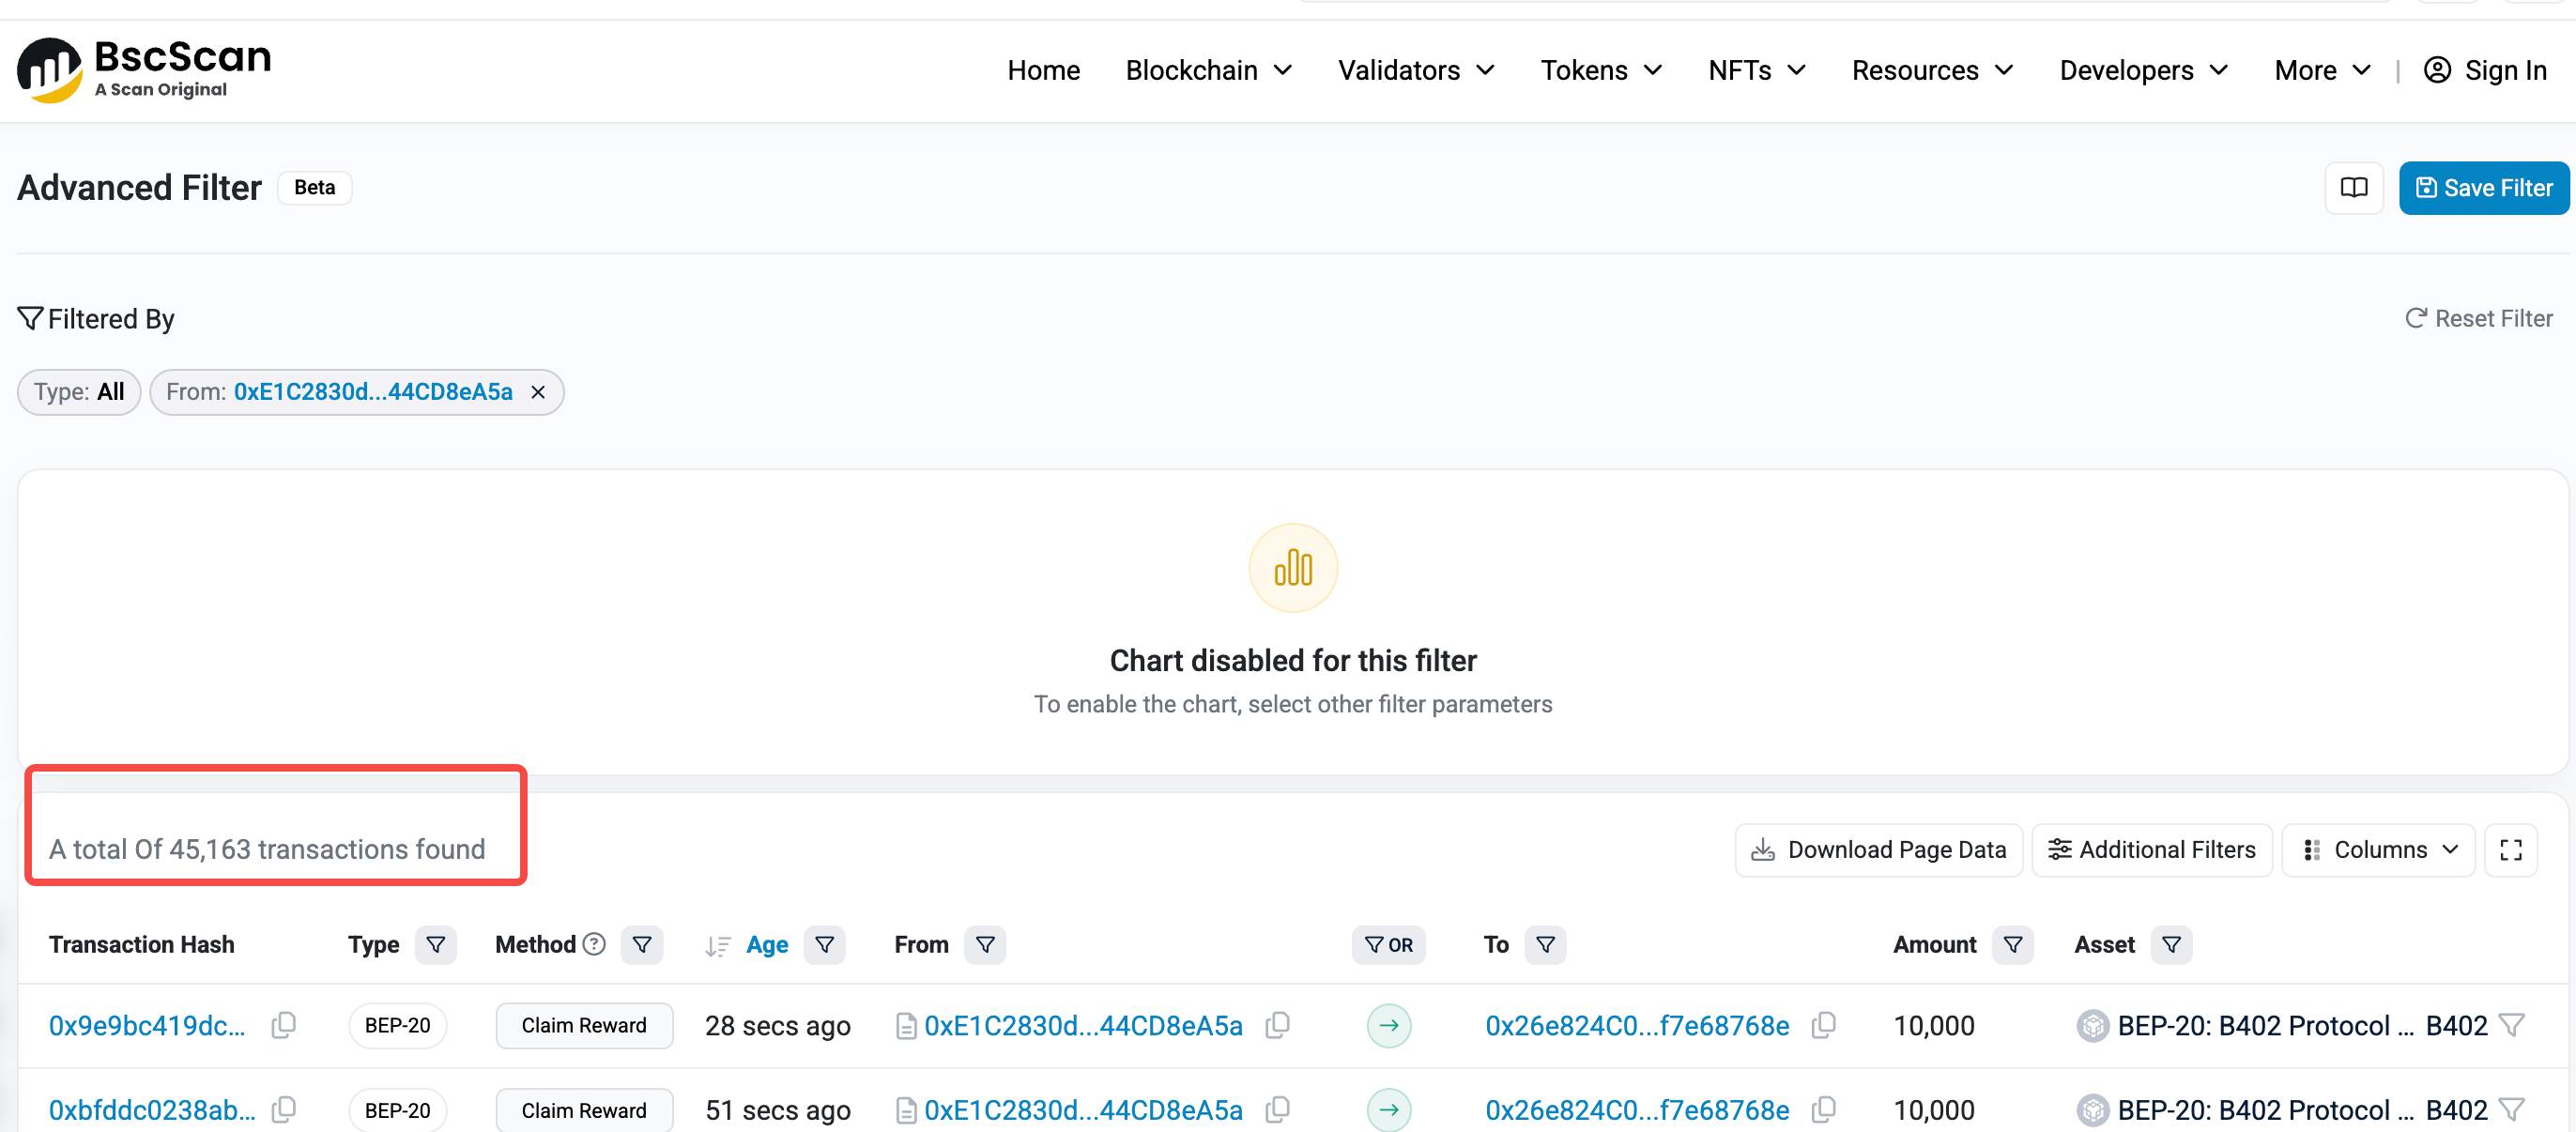Click the BscScan logo
2576x1132 pixels.
(x=143, y=69)
